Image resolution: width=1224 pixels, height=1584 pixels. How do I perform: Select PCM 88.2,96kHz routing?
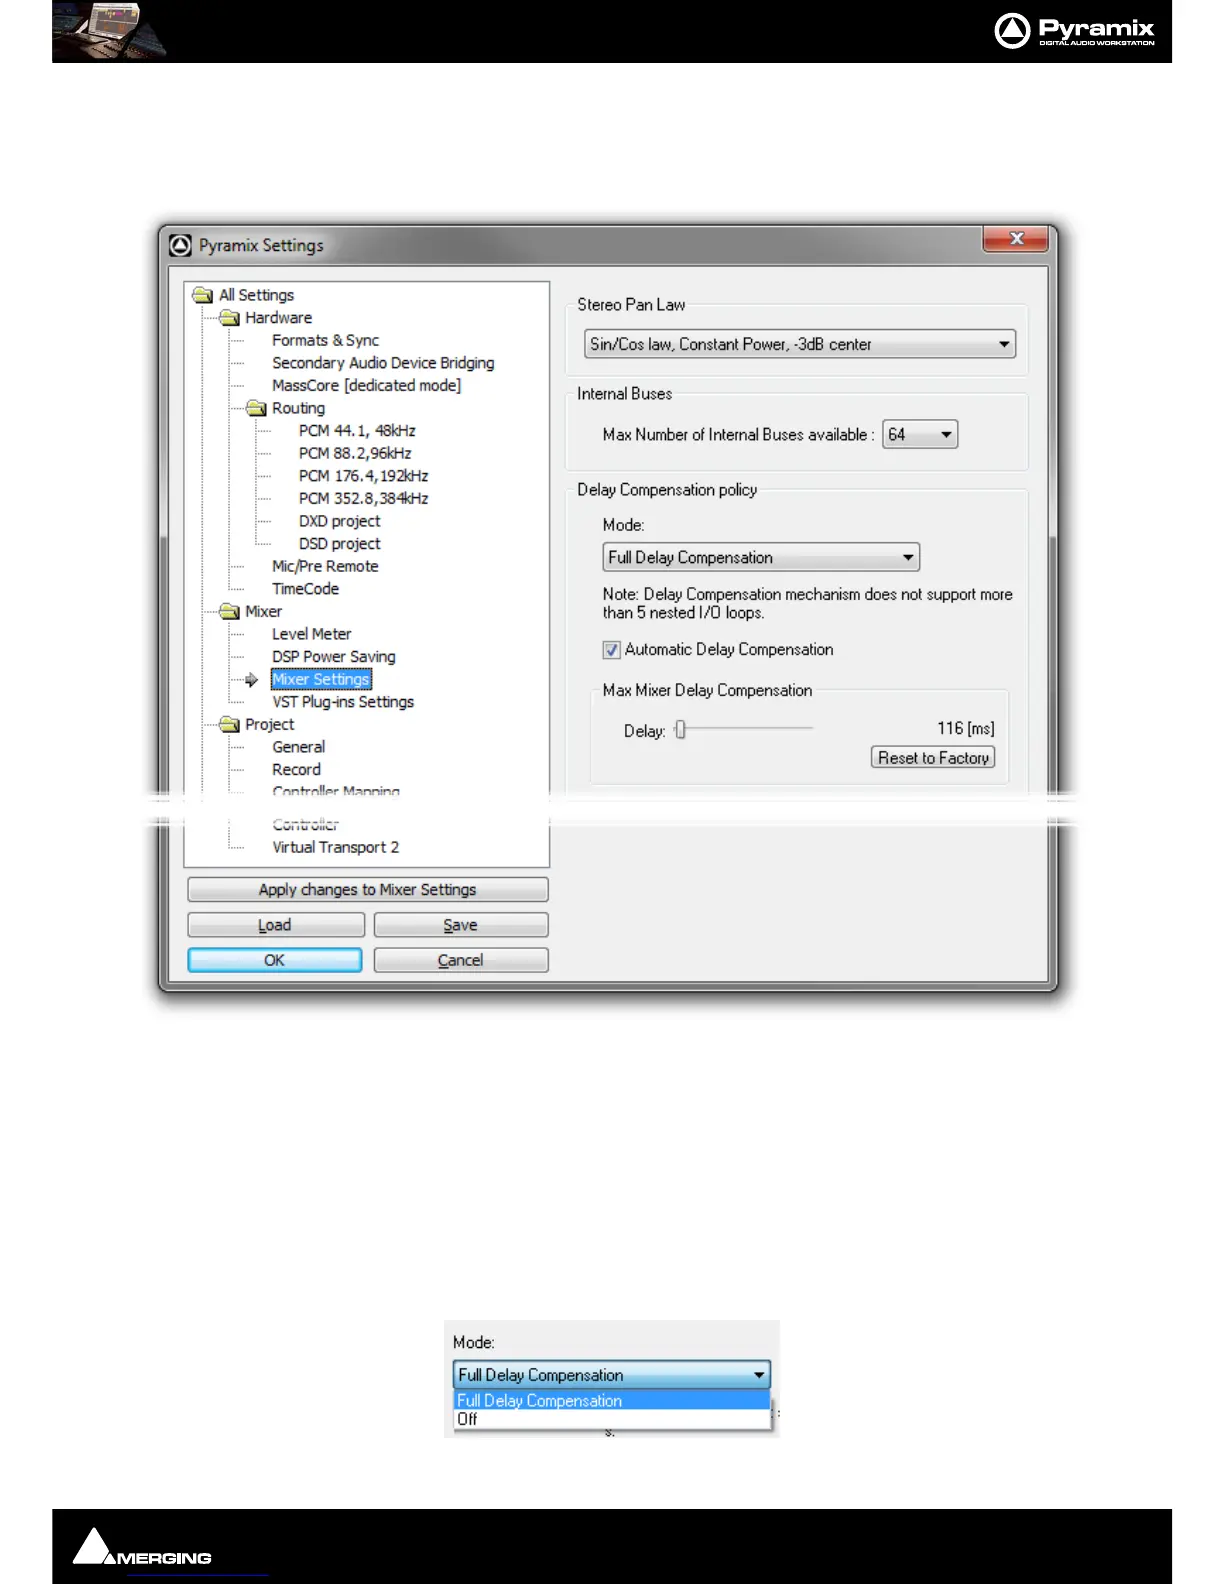[x=355, y=453]
